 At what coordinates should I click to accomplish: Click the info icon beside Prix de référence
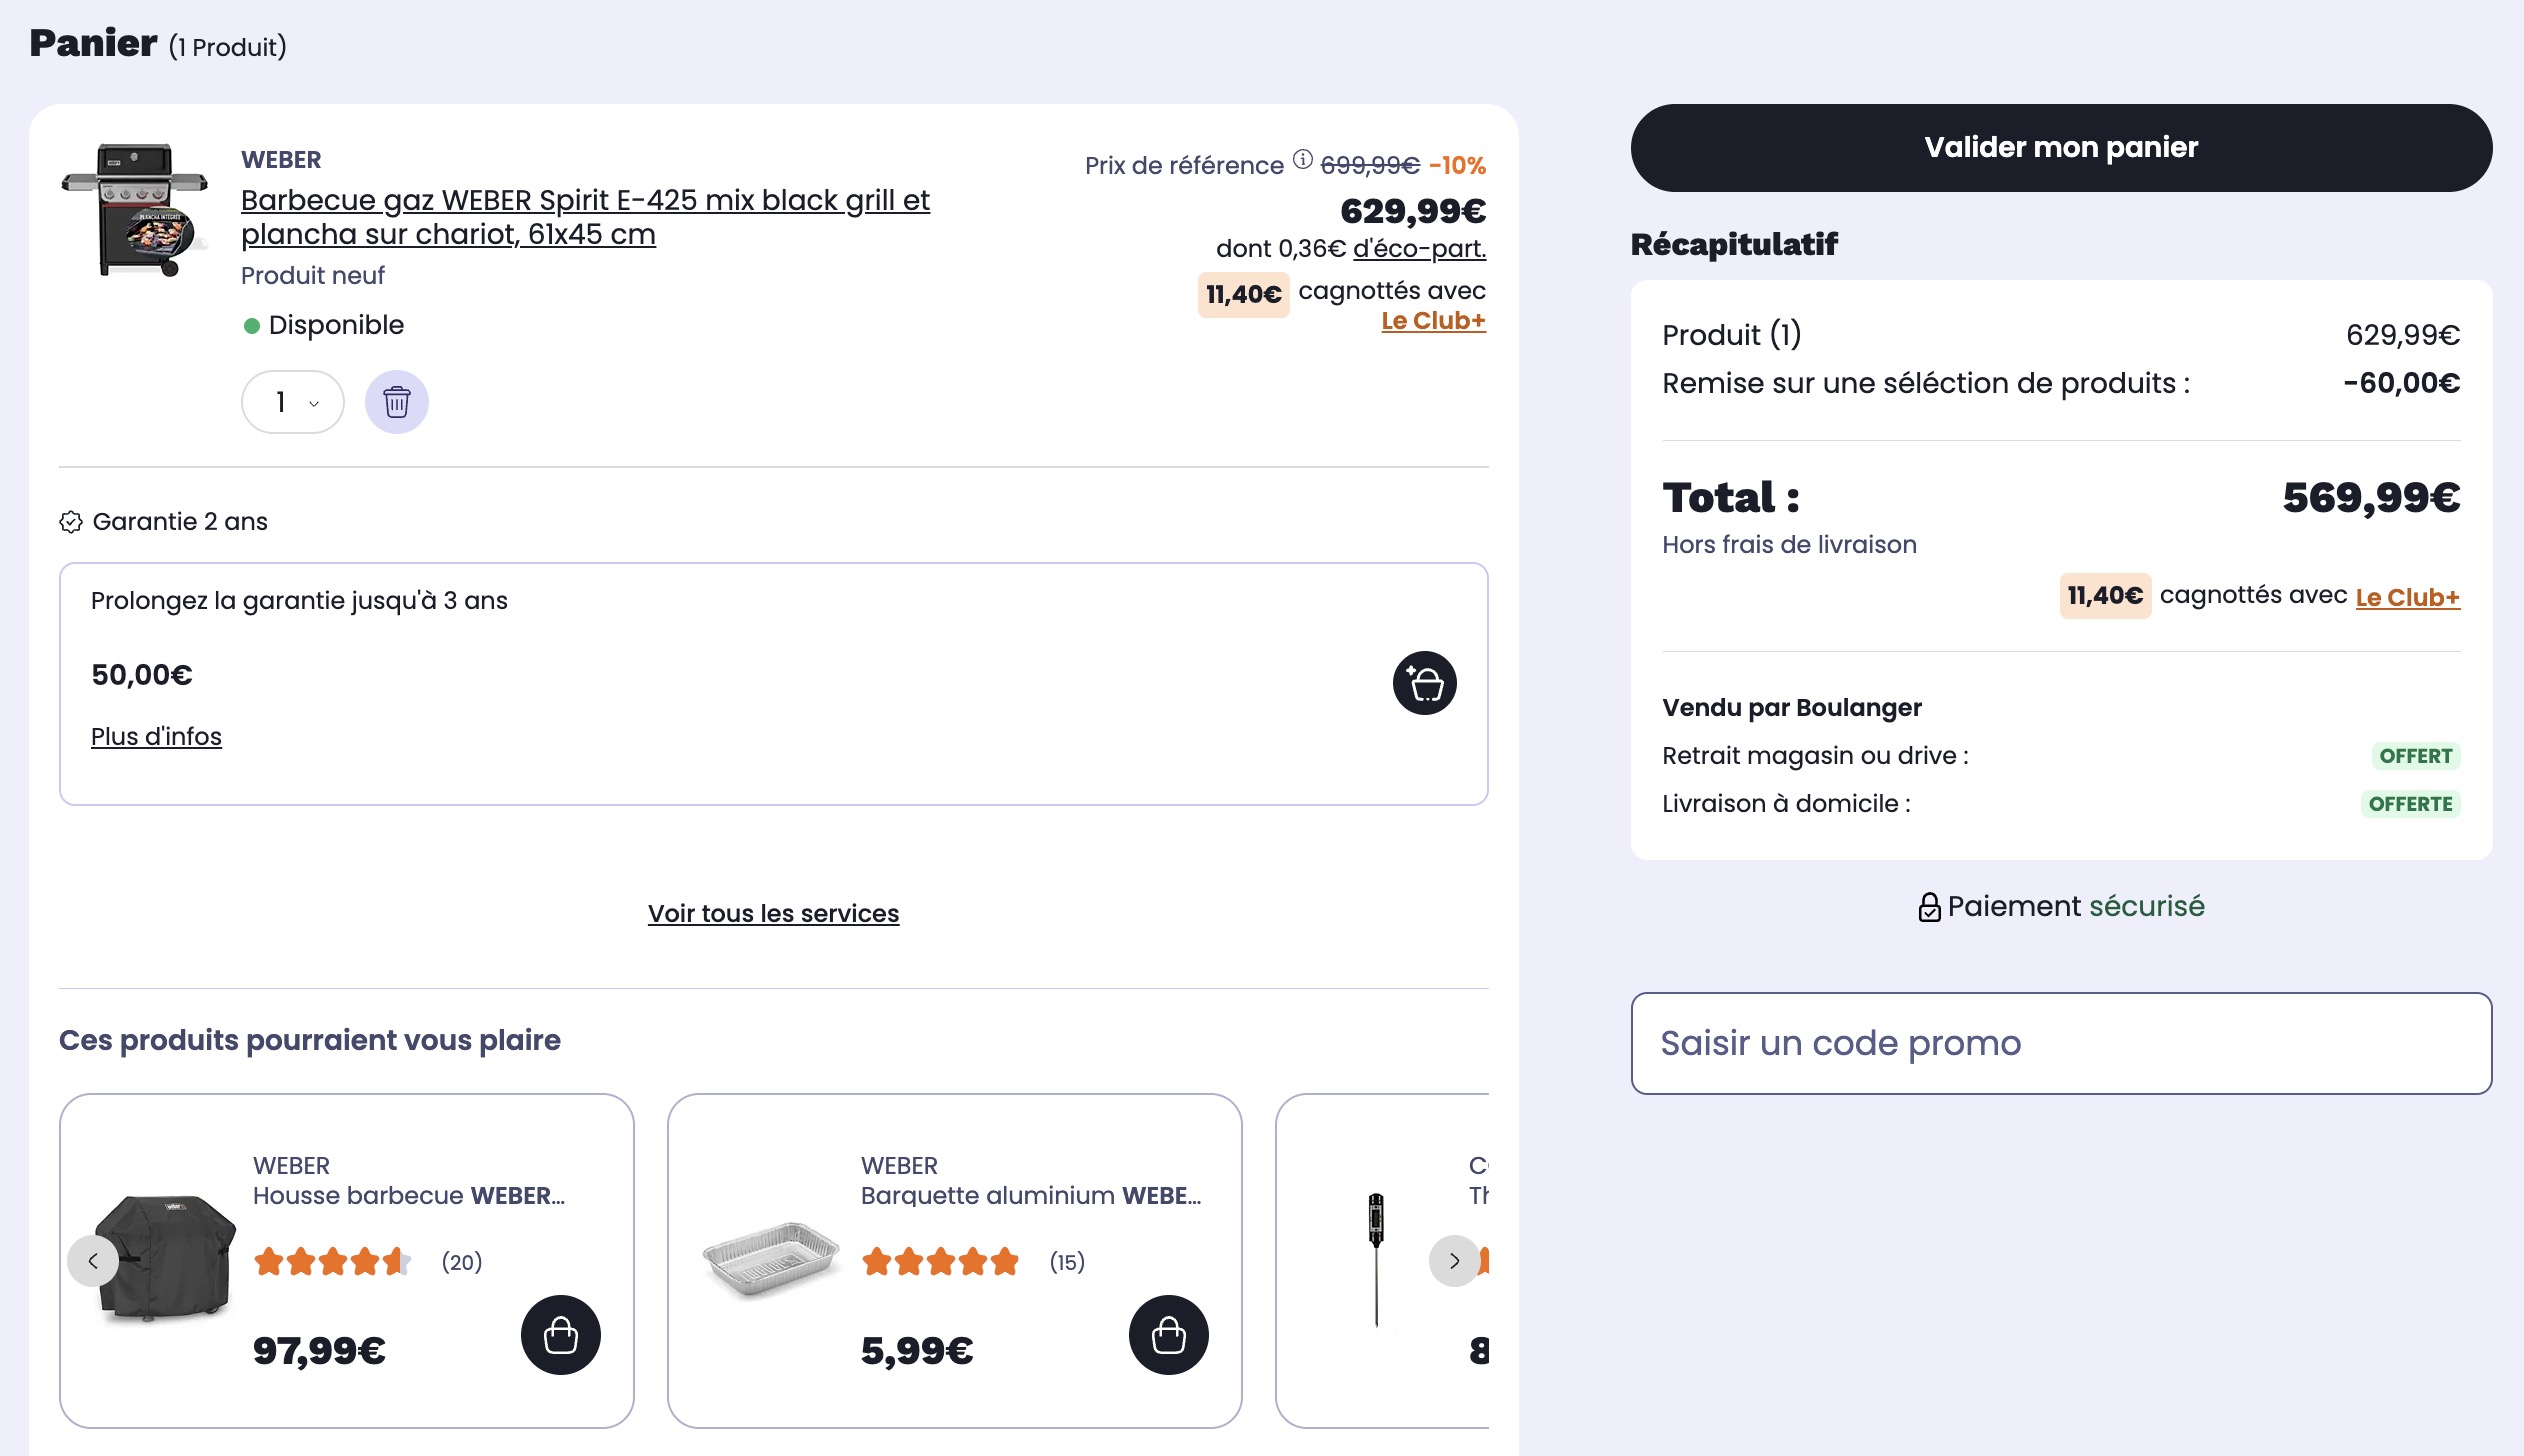click(1302, 160)
